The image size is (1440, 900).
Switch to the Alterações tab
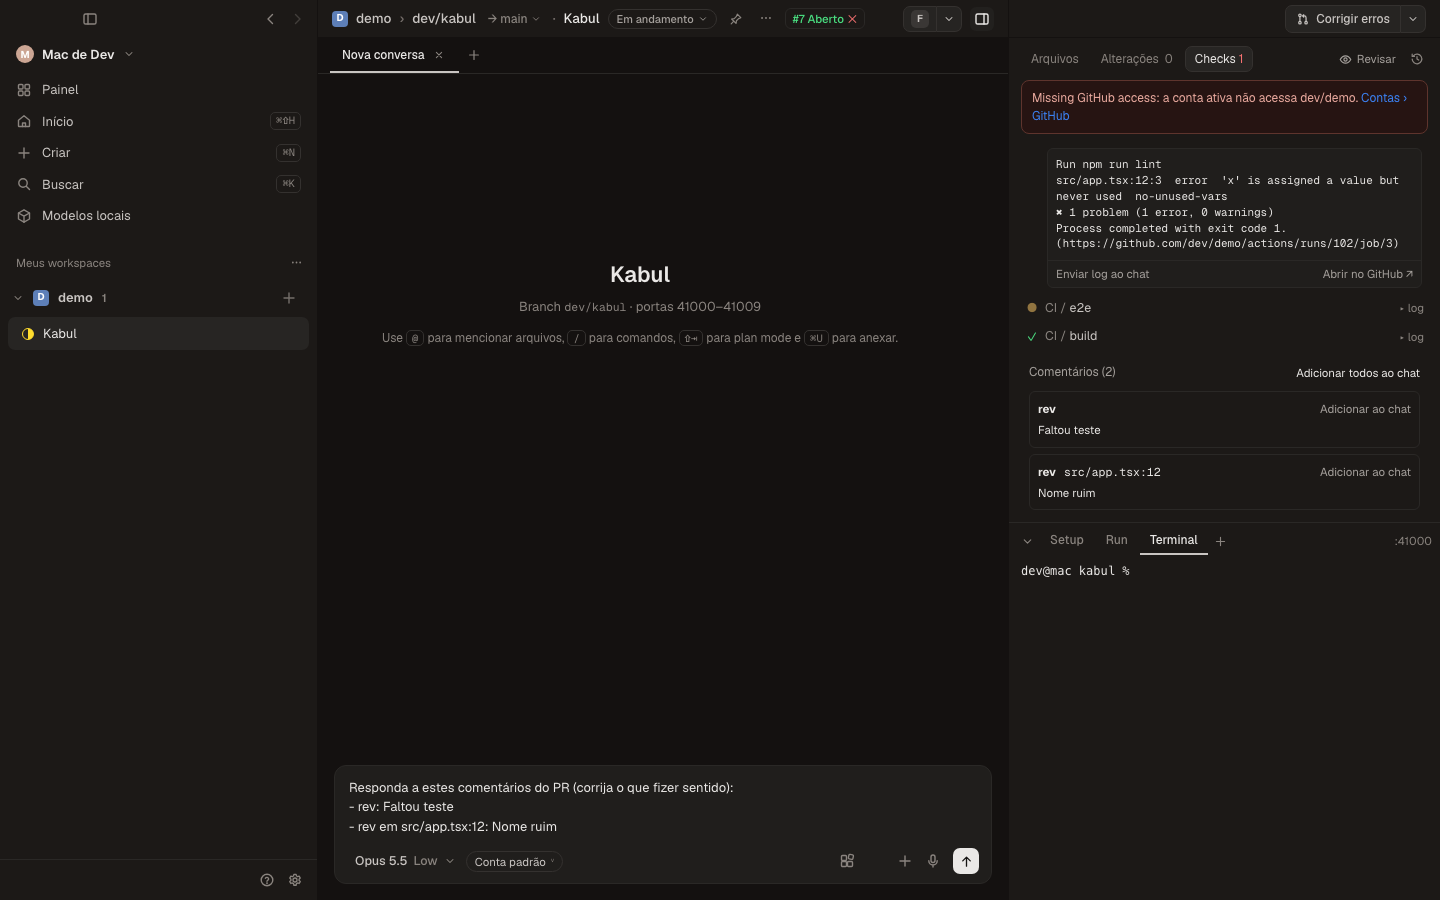[x=1136, y=59]
